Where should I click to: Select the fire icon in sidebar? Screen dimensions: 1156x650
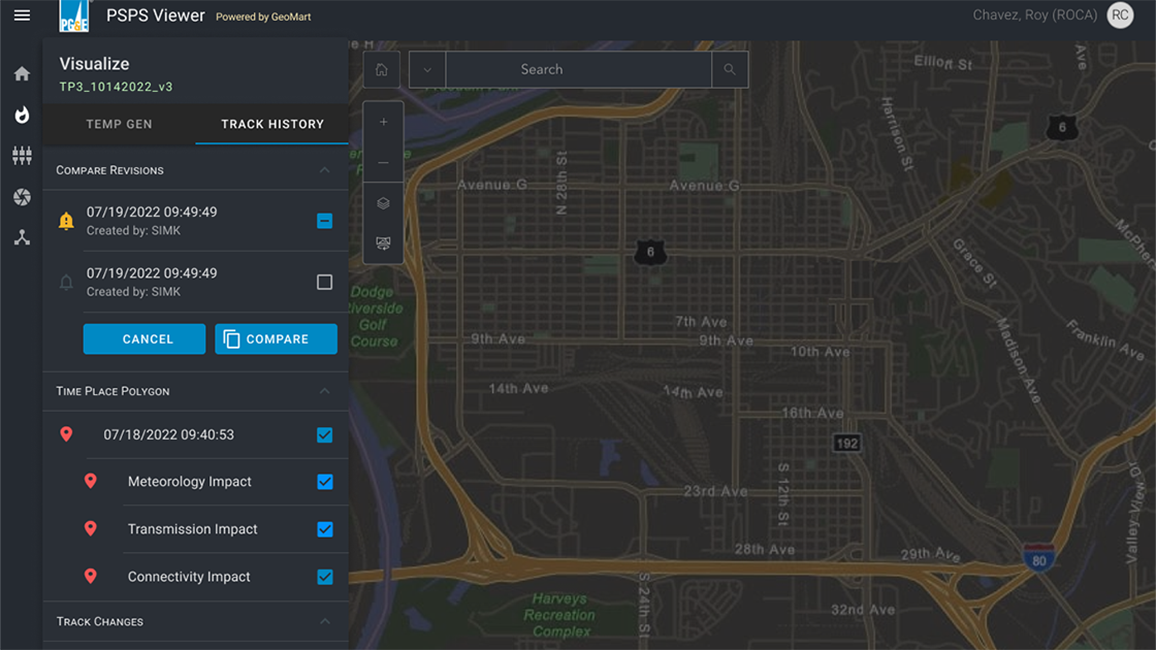[22, 115]
